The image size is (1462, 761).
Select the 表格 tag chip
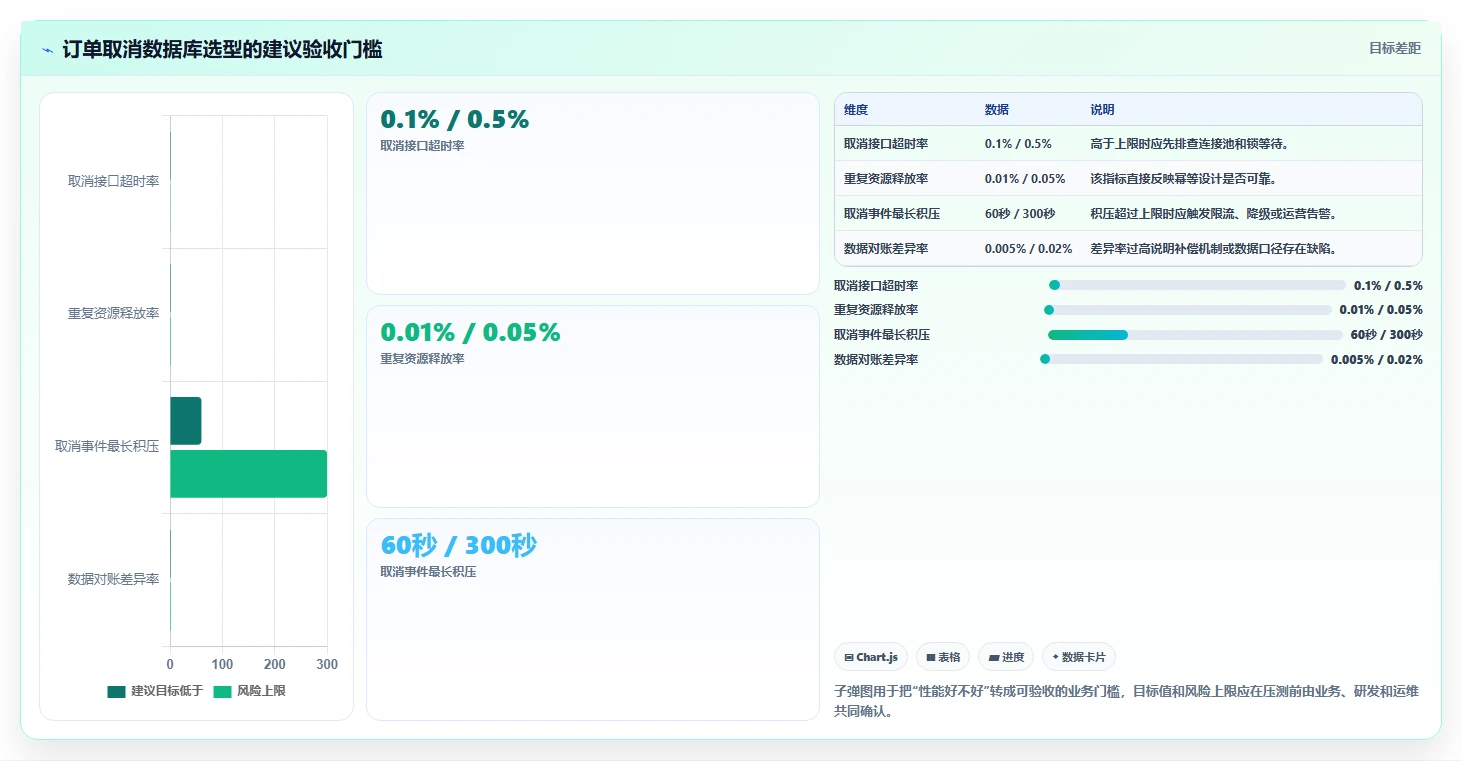(x=943, y=657)
